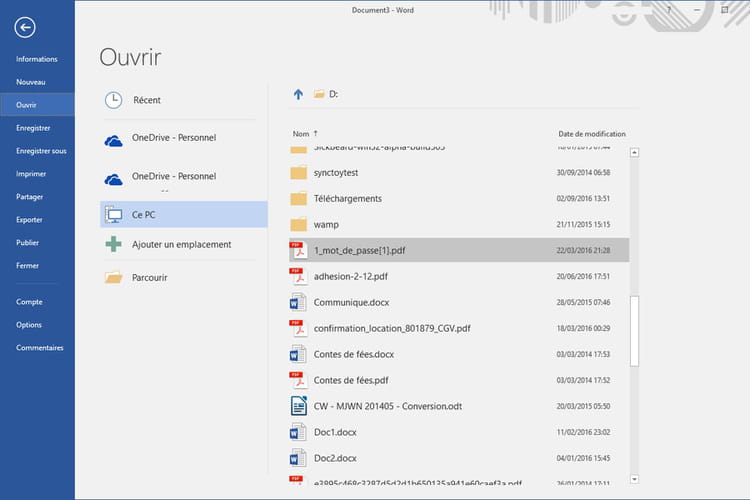Click the PDF icon of 1_mot_de_passe[1].pdf
This screenshot has width=750, height=500.
click(298, 250)
